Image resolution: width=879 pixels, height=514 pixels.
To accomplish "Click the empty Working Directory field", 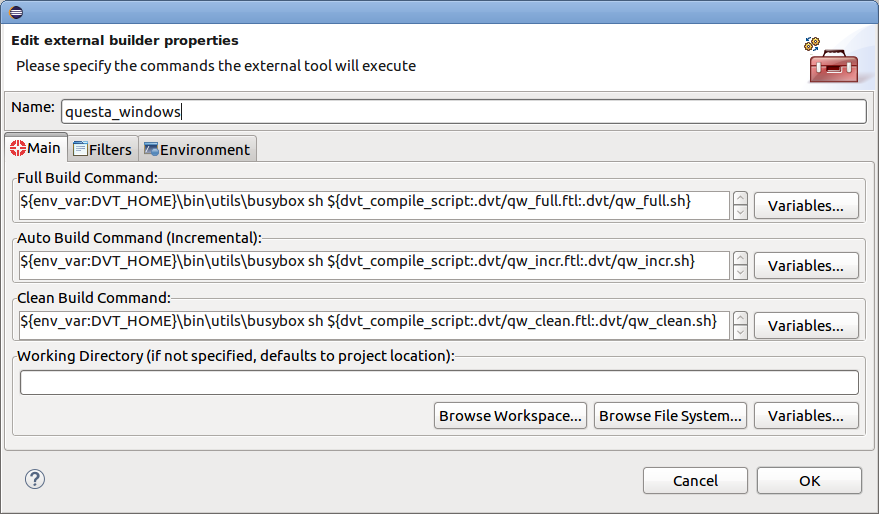I will coord(440,382).
